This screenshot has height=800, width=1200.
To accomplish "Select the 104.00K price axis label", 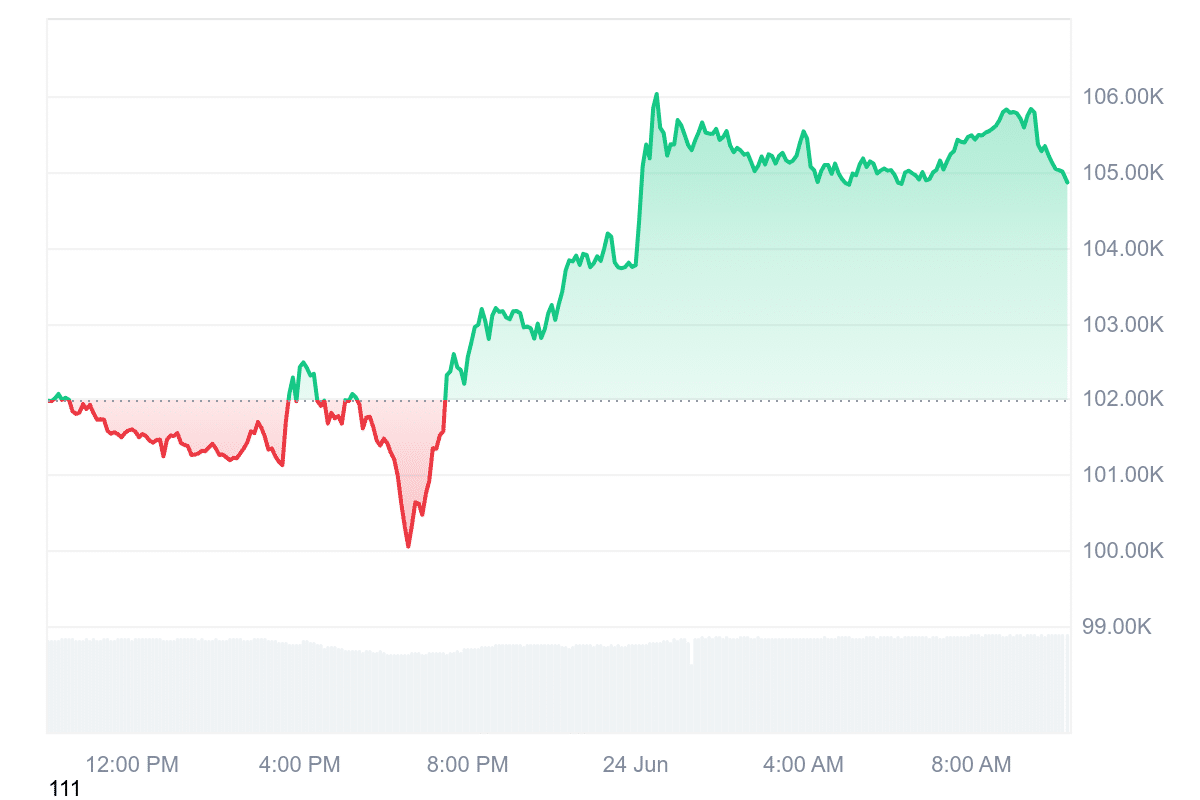I will 1123,249.
